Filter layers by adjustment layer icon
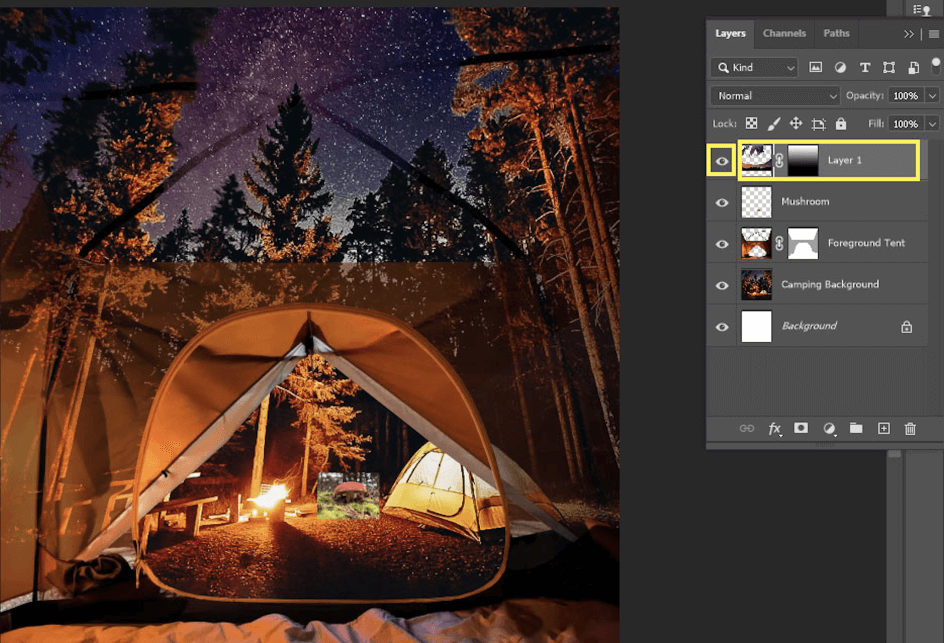 (840, 67)
